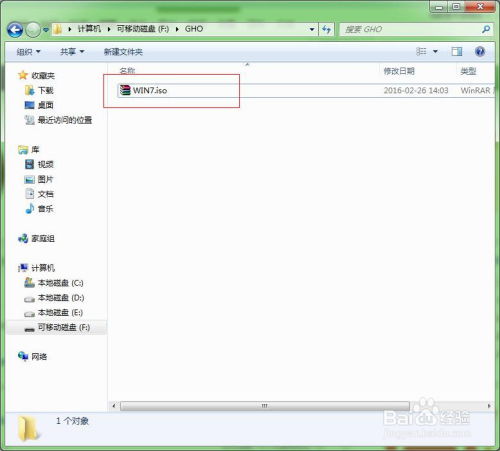Open the 组织 menu
The width and height of the screenshot is (500, 451).
tap(28, 52)
